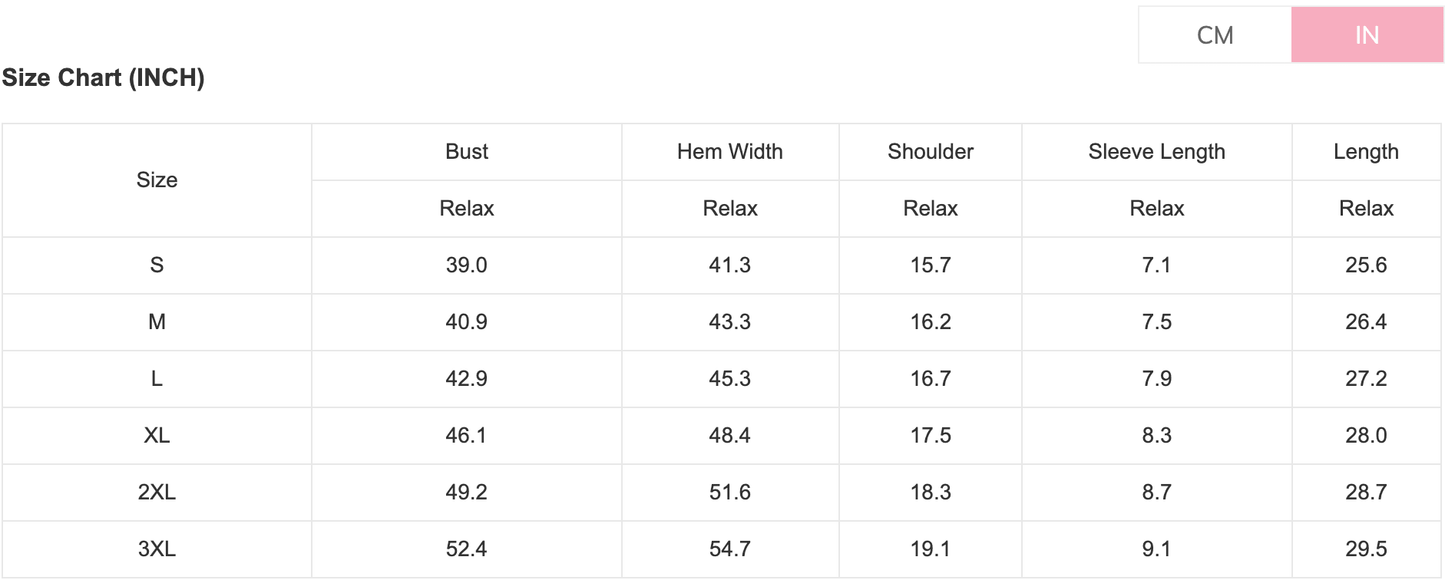Viewport: 1445px width, 580px height.
Task: Click the Bust column header
Action: pos(467,152)
